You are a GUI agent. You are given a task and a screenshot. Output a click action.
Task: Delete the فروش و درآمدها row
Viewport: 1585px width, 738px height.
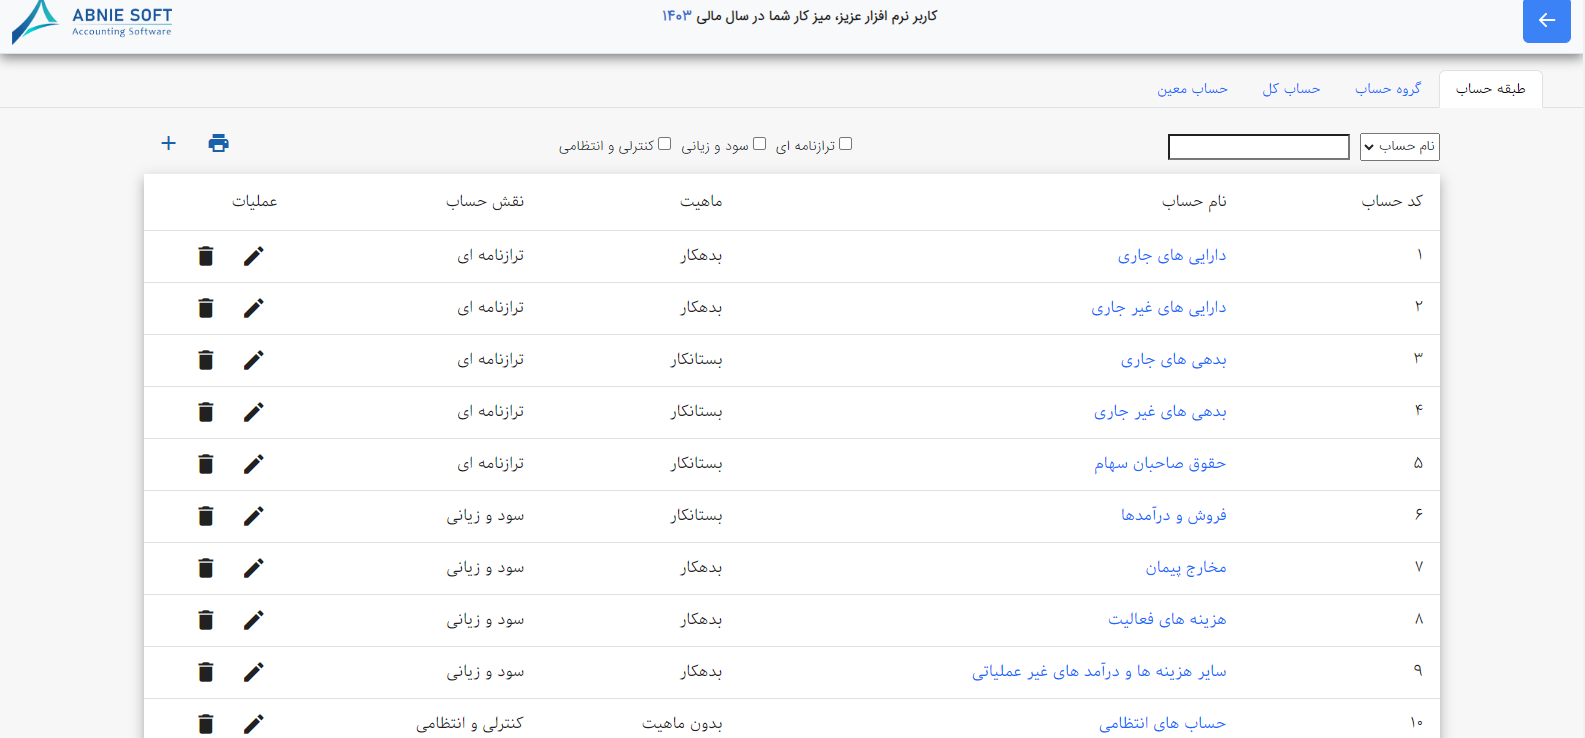[x=206, y=516]
